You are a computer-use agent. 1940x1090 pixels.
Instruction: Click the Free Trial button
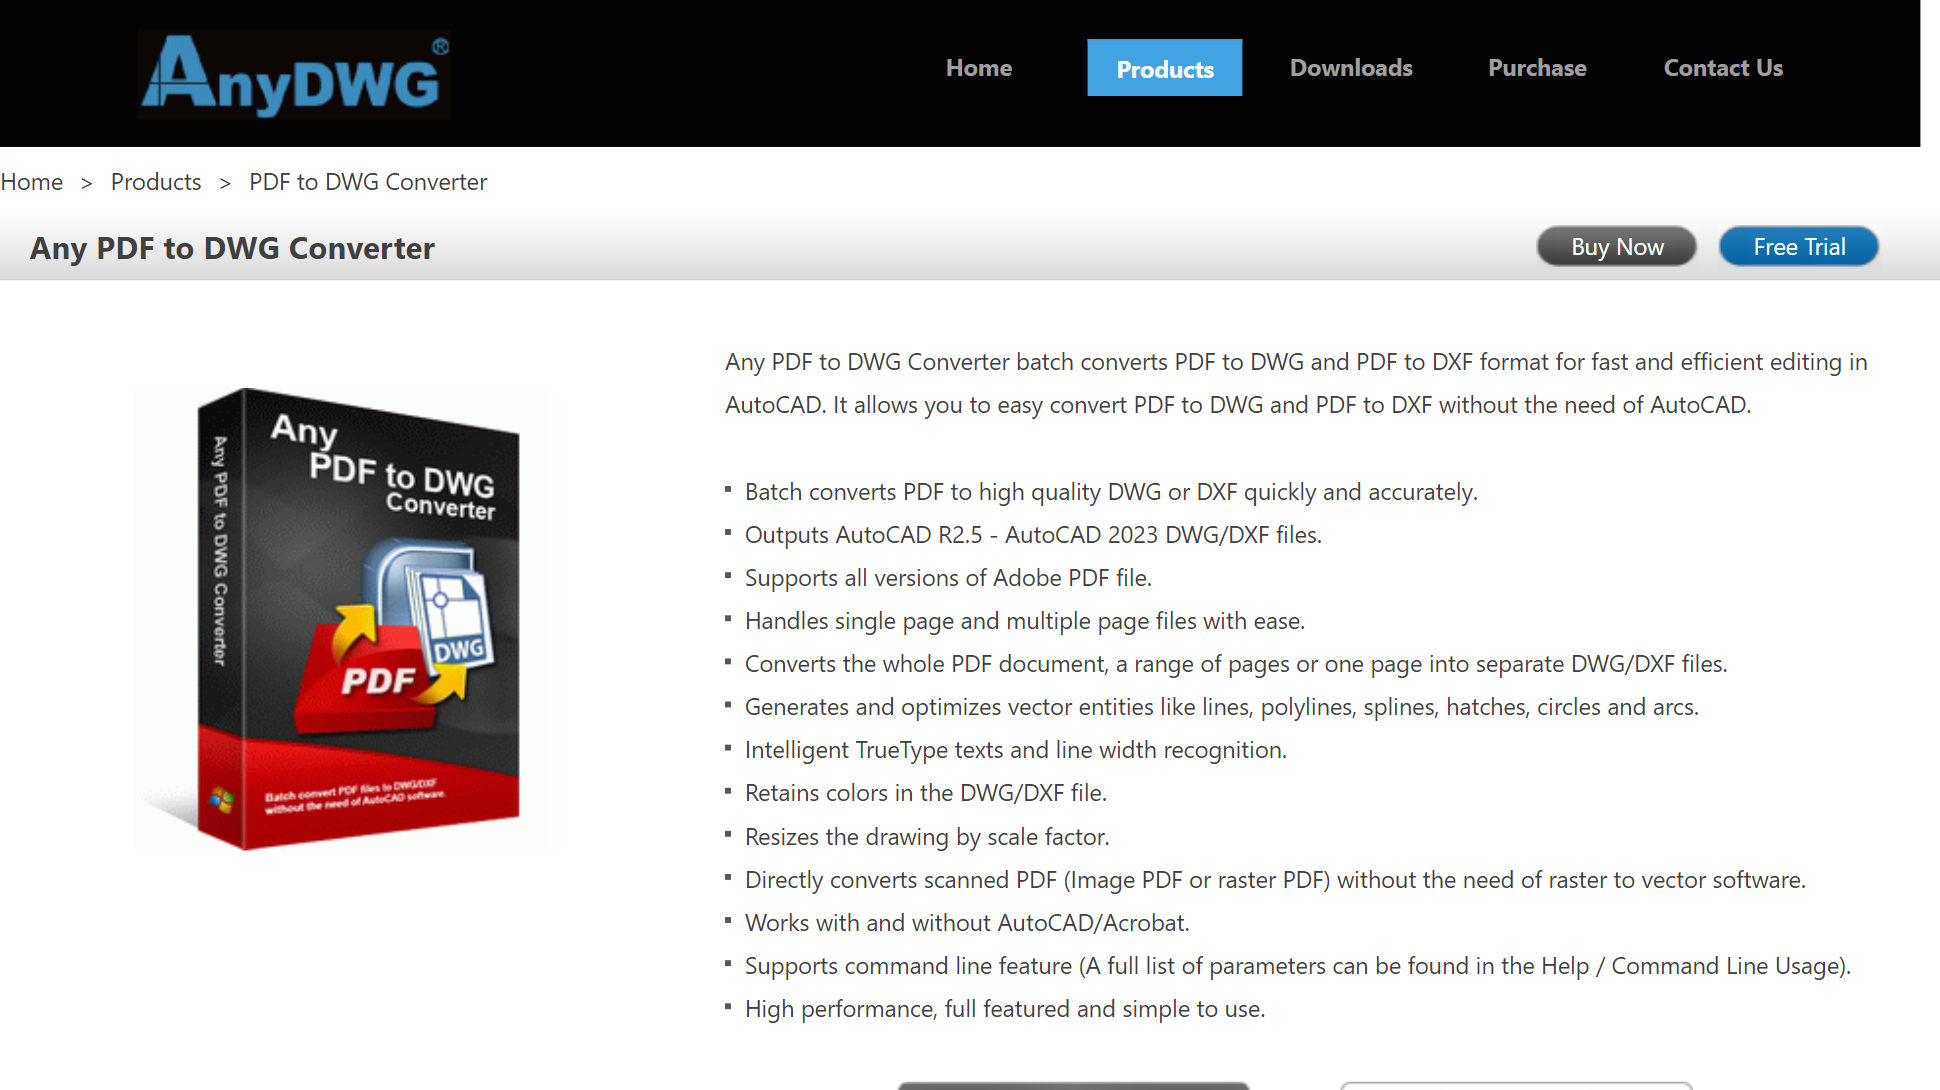coord(1799,247)
